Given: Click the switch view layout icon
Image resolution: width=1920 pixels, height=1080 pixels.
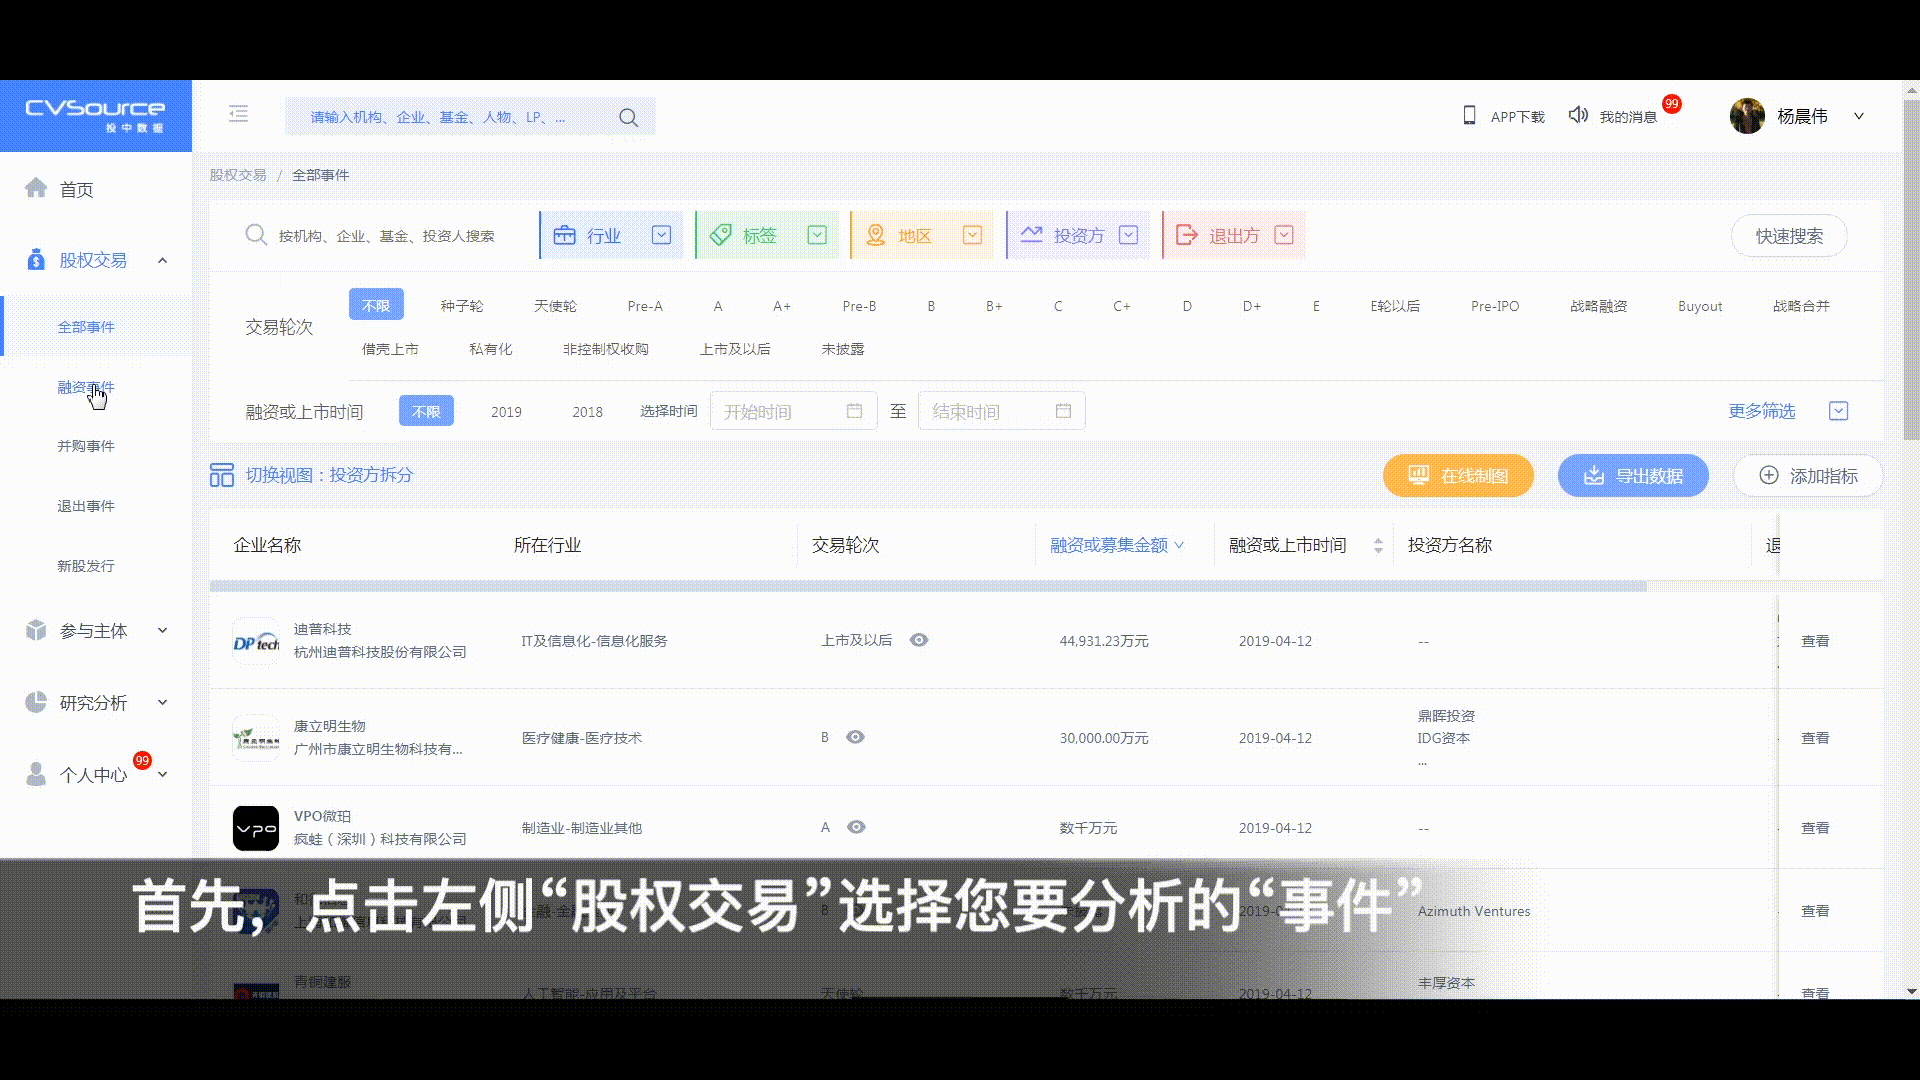Looking at the screenshot, I should (x=221, y=475).
